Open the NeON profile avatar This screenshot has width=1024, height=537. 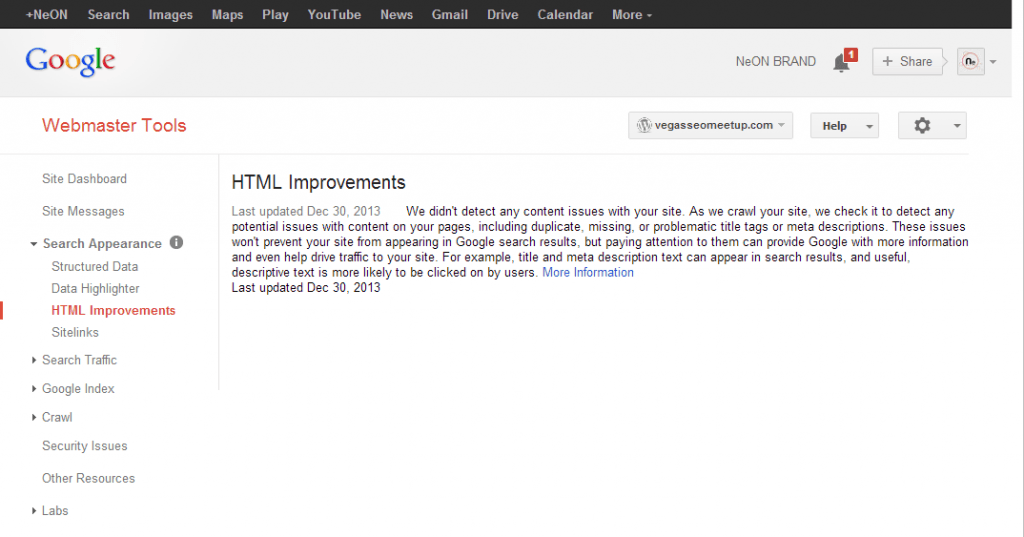[970, 61]
